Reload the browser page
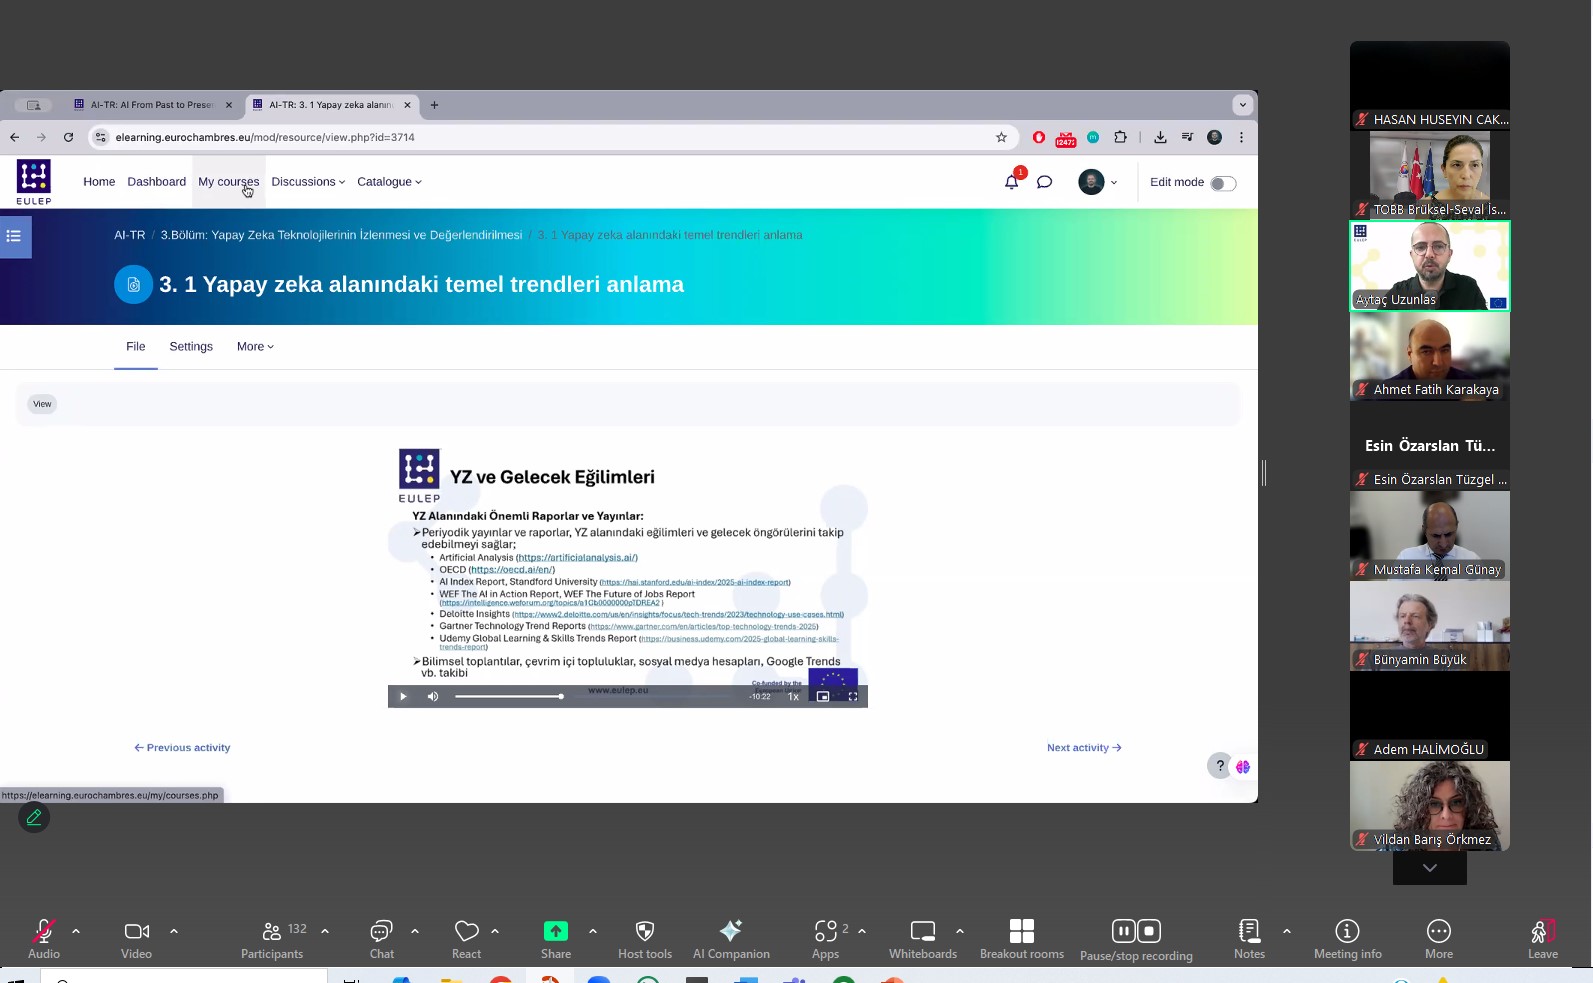The image size is (1593, 983). tap(68, 137)
